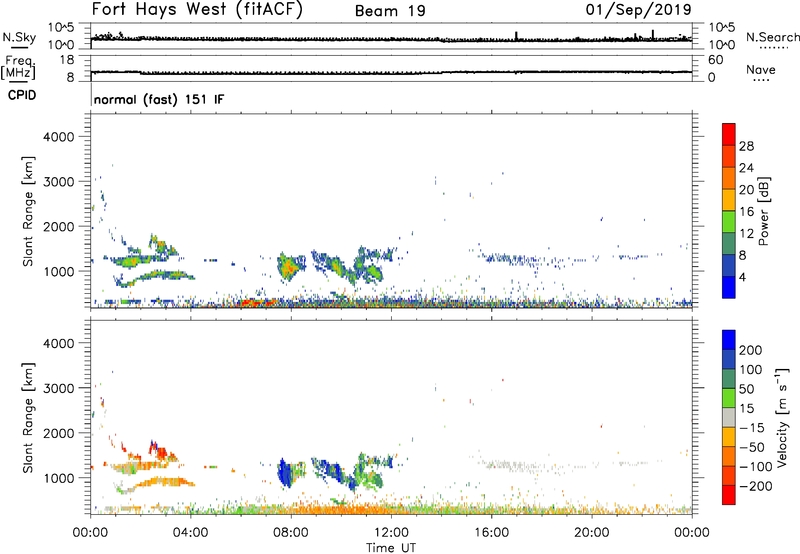The height and width of the screenshot is (554, 800).
Task: Click the "Velocity [m s-1]" colorbar title
Action: coord(782,417)
